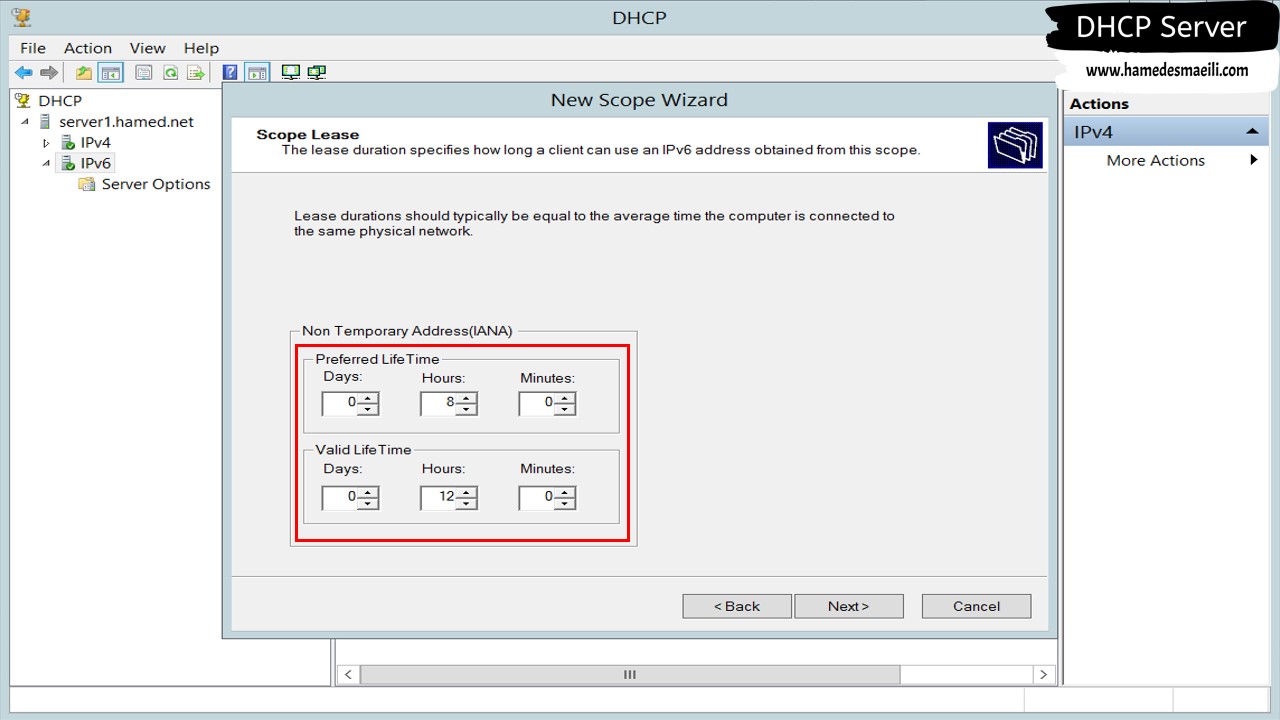Click the horizontal scrollbar right arrow

(x=1043, y=675)
